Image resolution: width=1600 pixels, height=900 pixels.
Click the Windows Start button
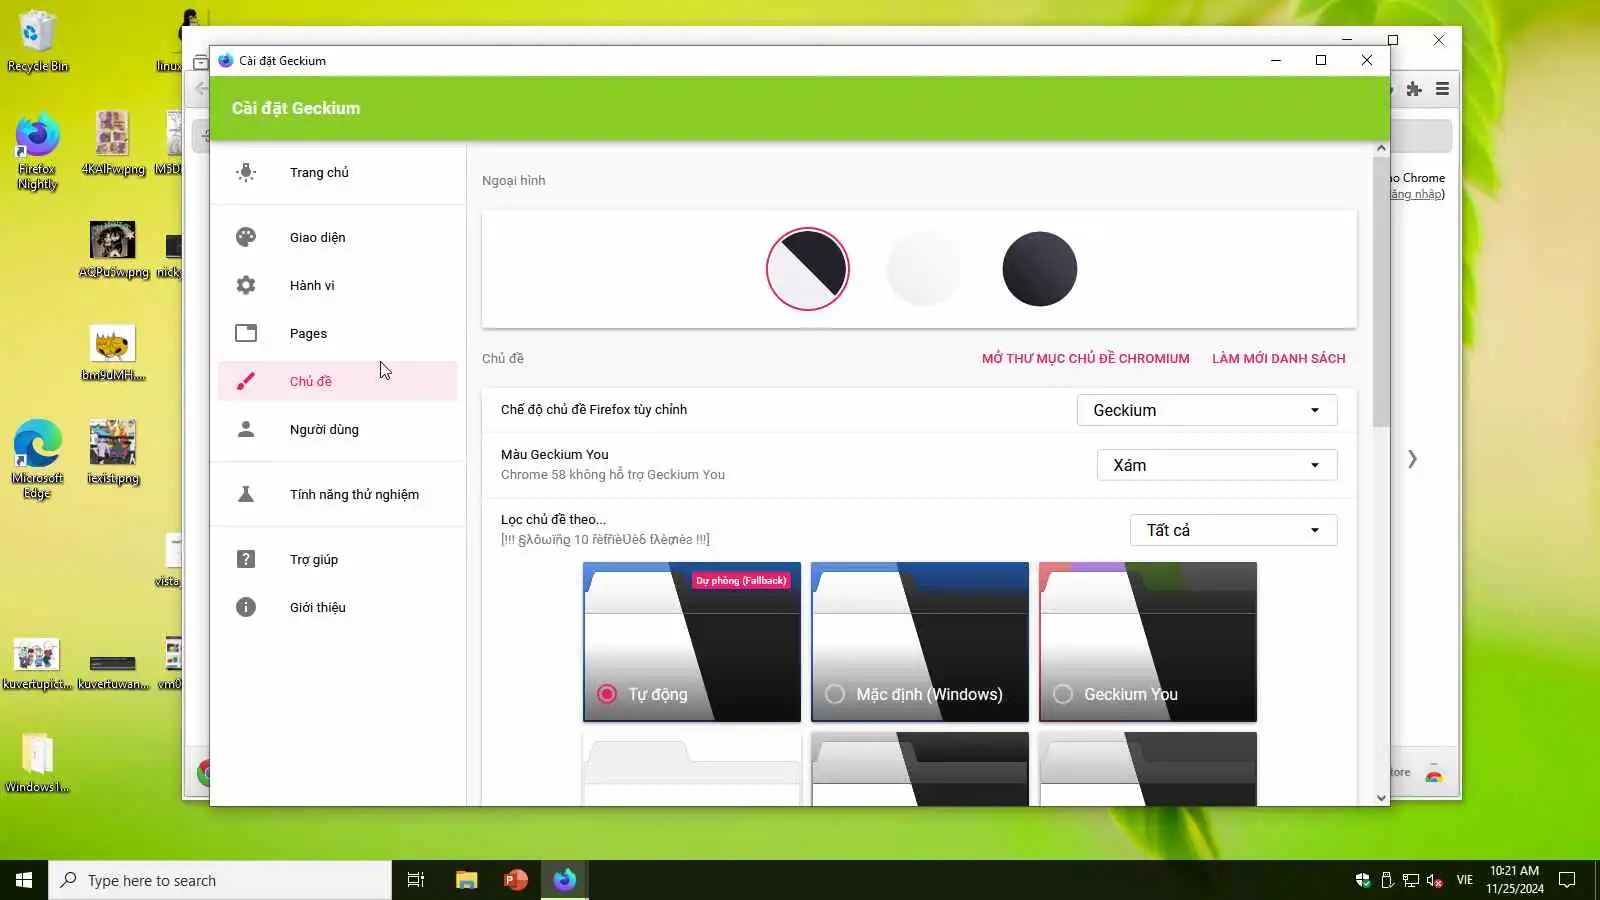24,880
